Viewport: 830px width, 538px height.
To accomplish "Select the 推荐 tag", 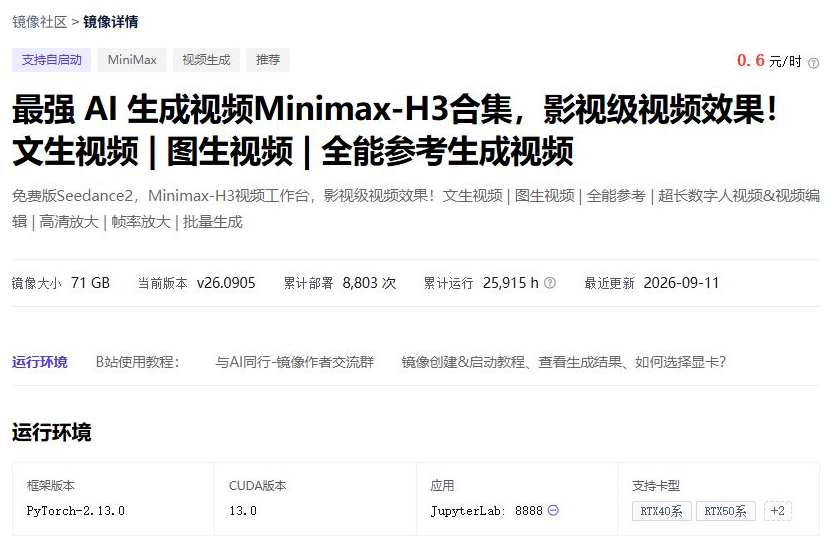I will point(268,60).
